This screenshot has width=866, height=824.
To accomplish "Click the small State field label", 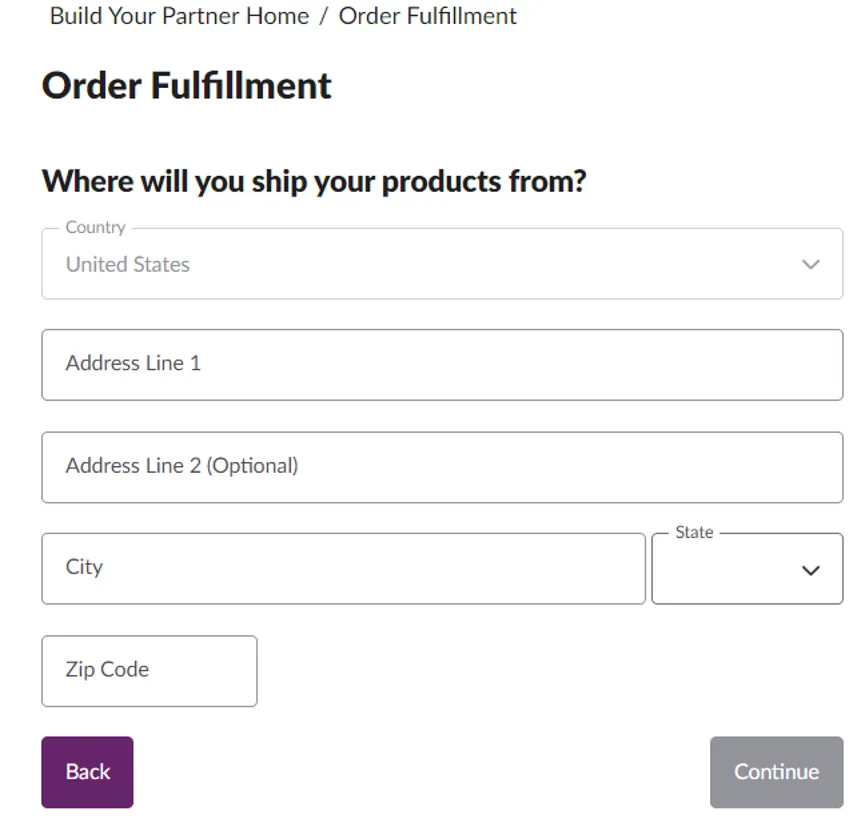I will click(x=694, y=532).
